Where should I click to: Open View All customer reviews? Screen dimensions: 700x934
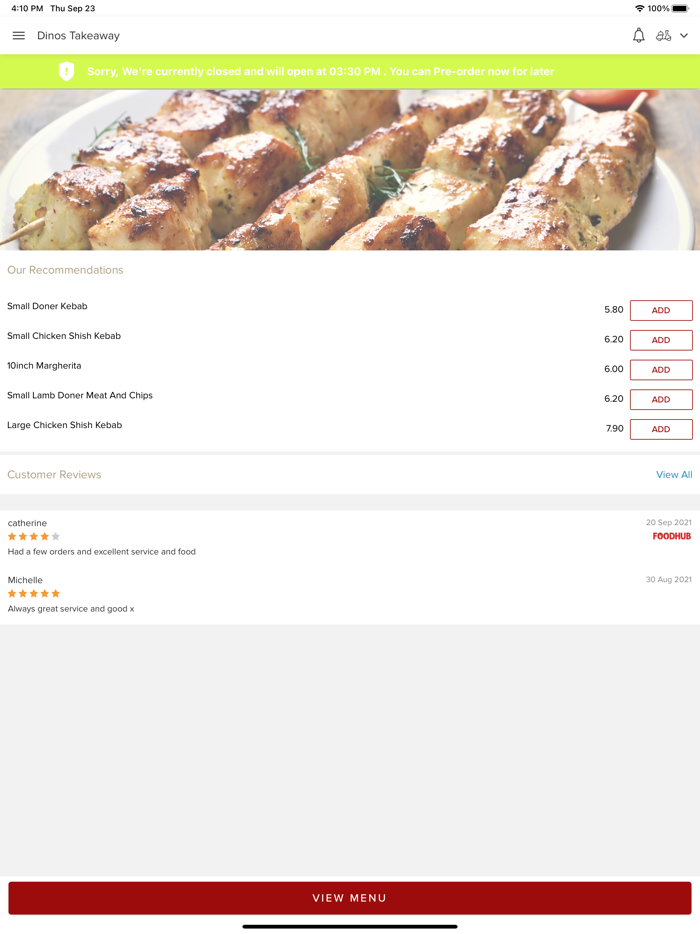pyautogui.click(x=674, y=474)
